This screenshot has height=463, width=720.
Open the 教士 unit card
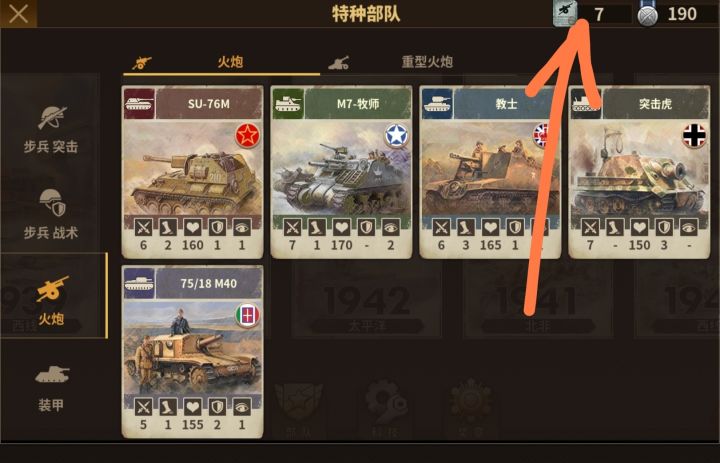[x=490, y=172]
